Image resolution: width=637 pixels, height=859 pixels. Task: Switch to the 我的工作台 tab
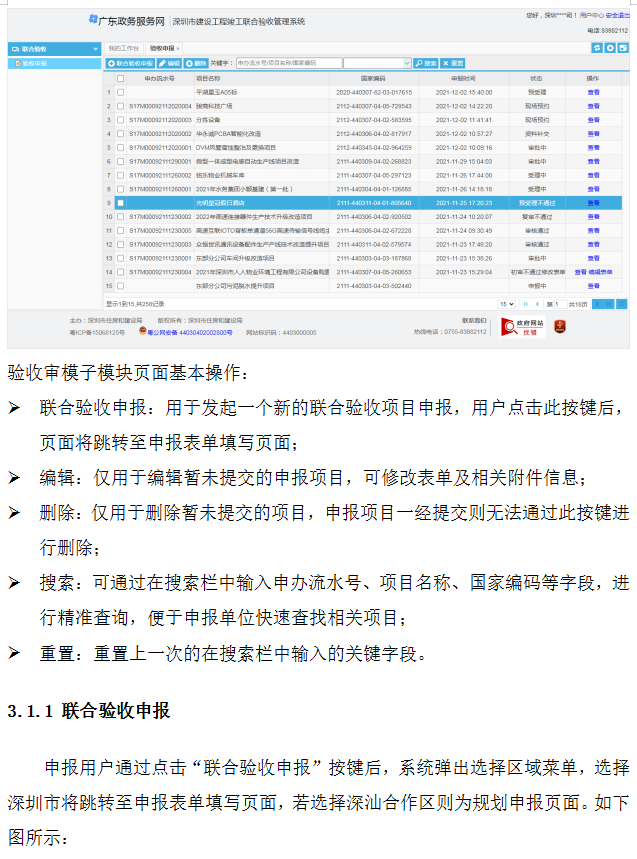pyautogui.click(x=124, y=48)
